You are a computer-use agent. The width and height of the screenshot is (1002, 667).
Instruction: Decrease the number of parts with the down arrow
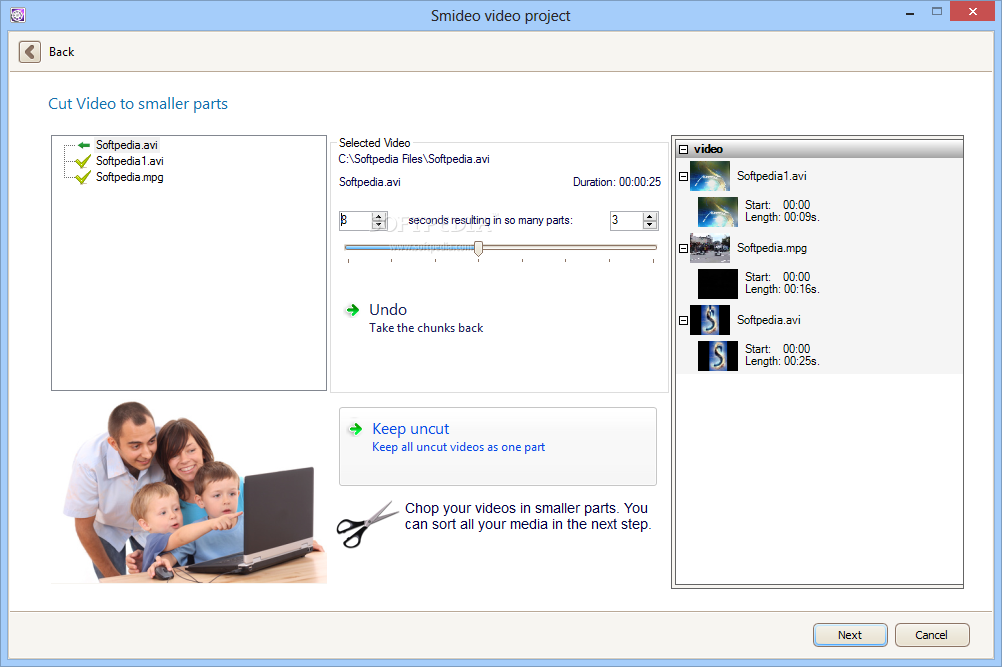tap(650, 225)
